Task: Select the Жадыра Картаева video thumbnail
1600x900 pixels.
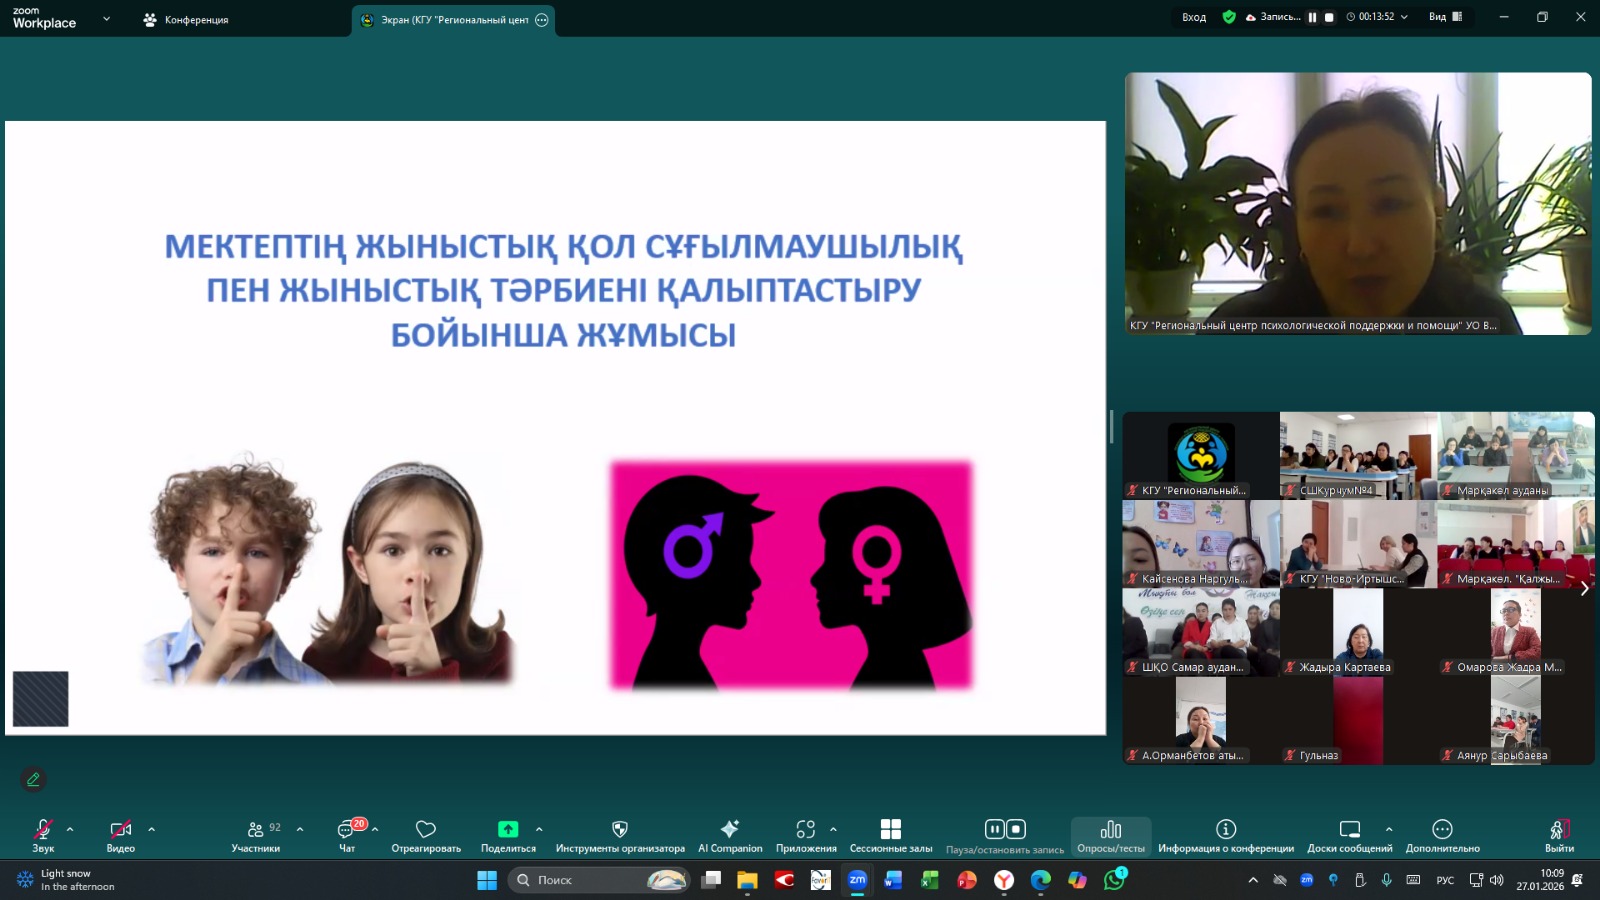Action: pos(1358,633)
